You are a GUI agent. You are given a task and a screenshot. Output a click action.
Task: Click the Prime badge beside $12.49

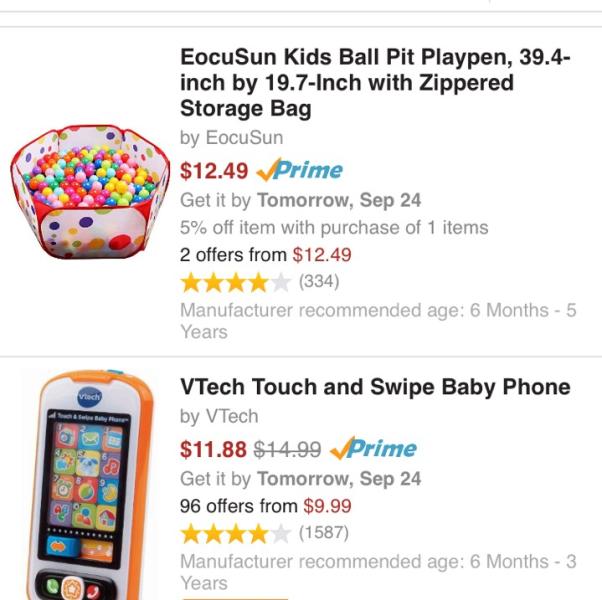(299, 170)
